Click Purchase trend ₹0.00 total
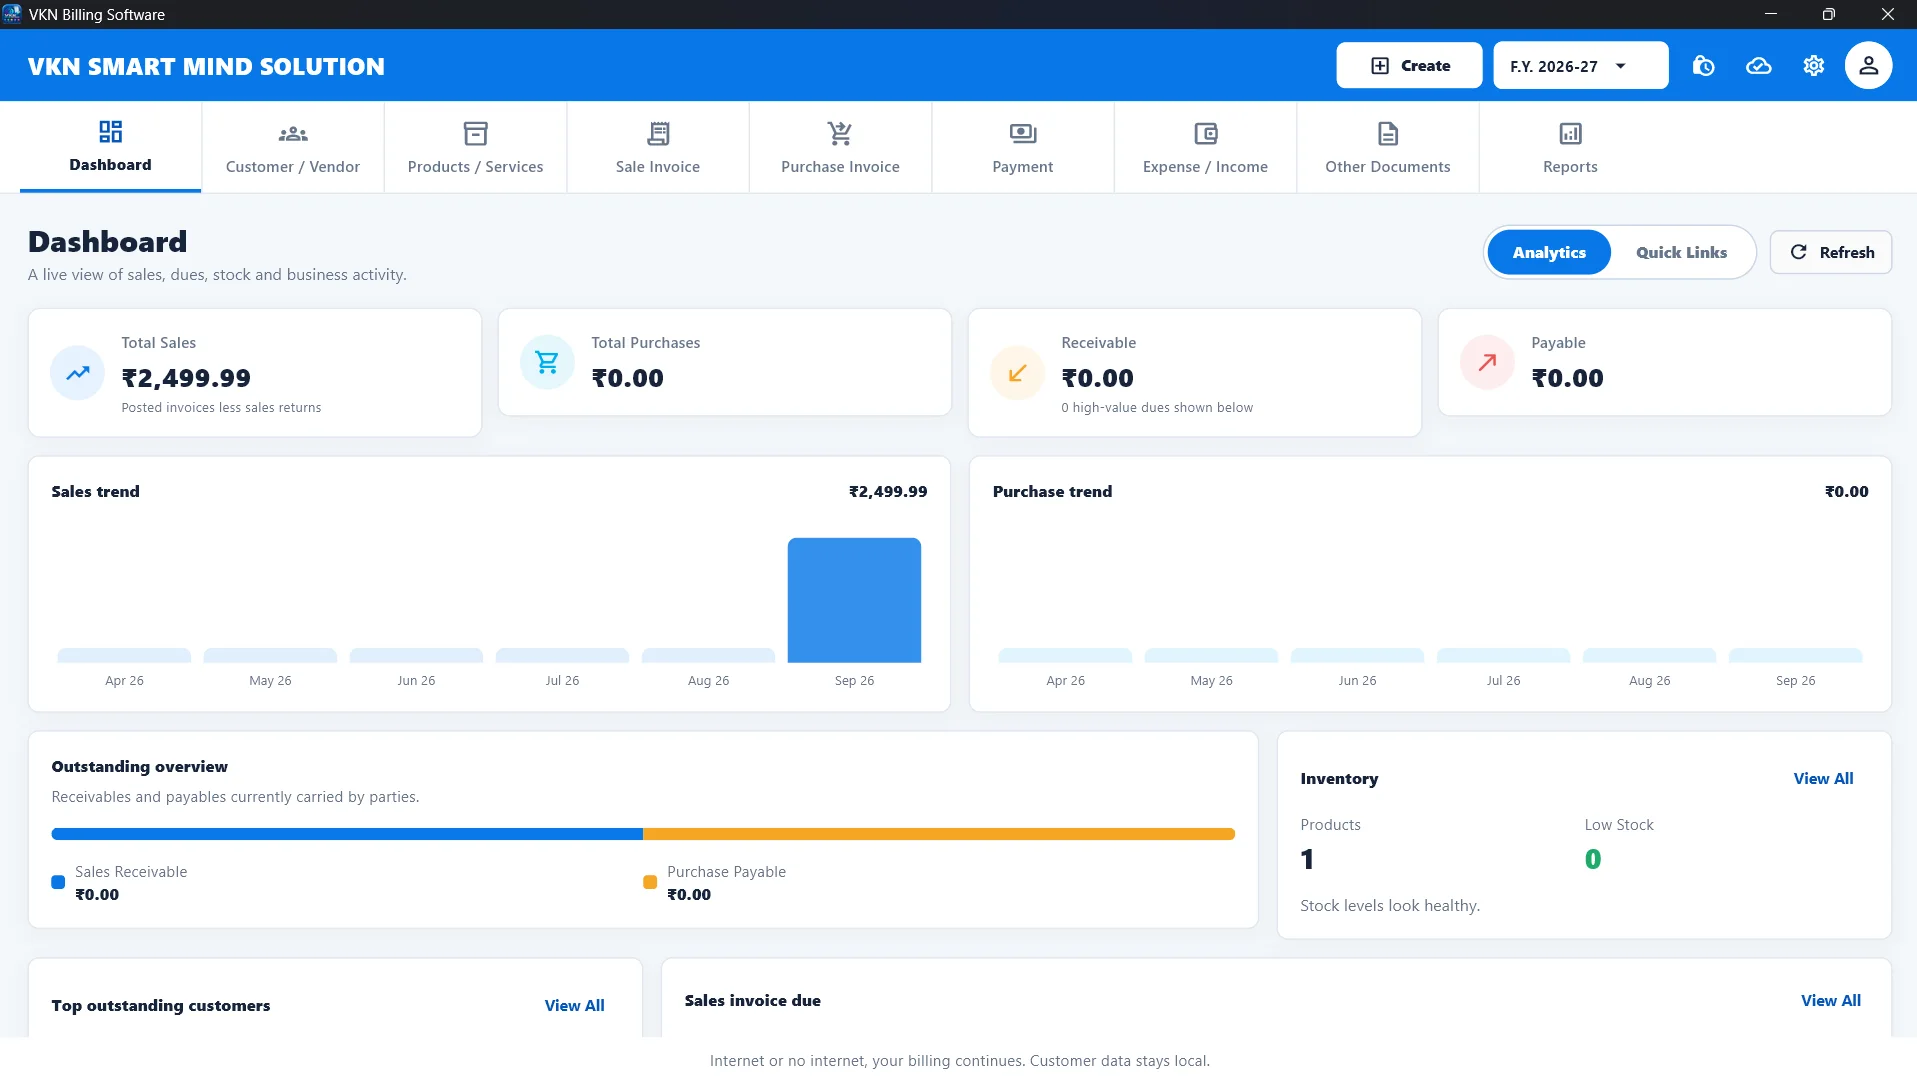This screenshot has height=1078, width=1917. 1846,491
